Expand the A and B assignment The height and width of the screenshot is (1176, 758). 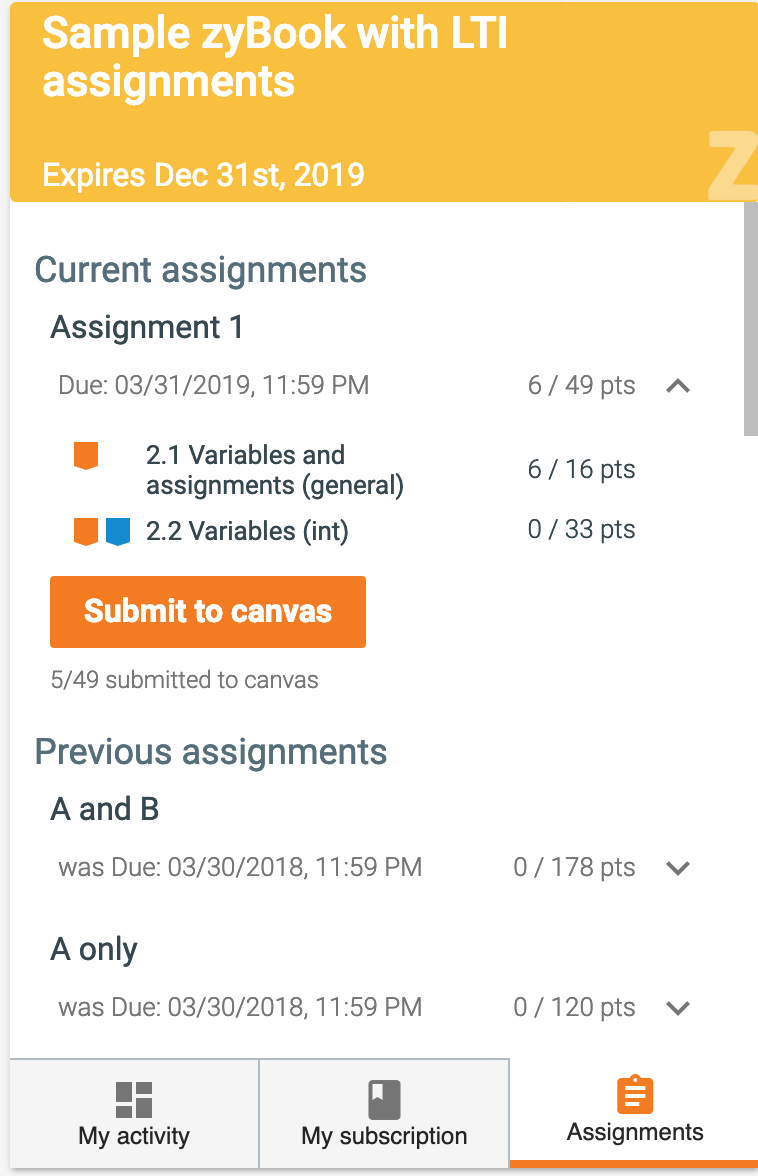click(678, 868)
